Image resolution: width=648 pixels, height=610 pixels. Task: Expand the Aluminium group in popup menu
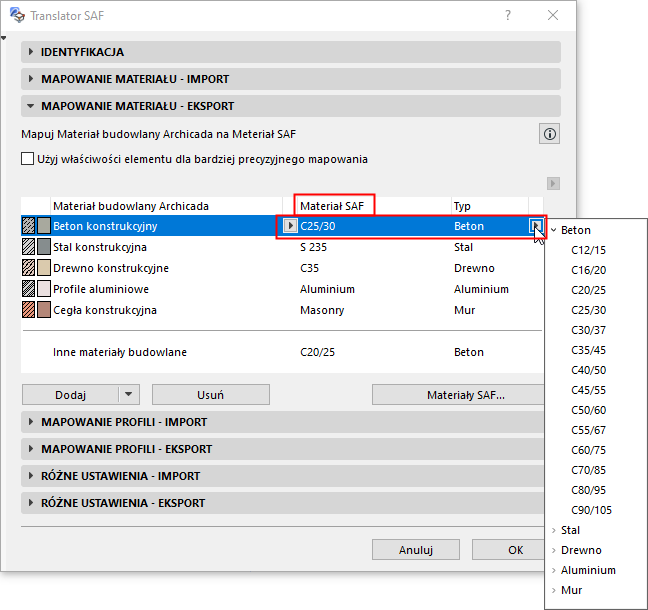click(x=554, y=570)
